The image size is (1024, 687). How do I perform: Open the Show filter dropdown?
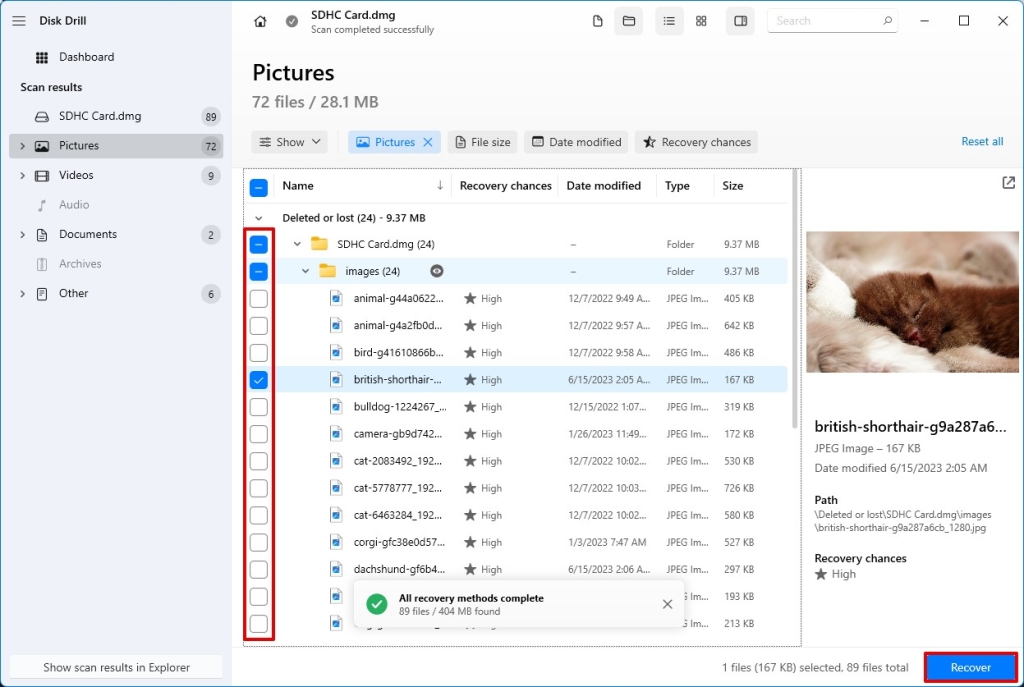click(x=289, y=142)
